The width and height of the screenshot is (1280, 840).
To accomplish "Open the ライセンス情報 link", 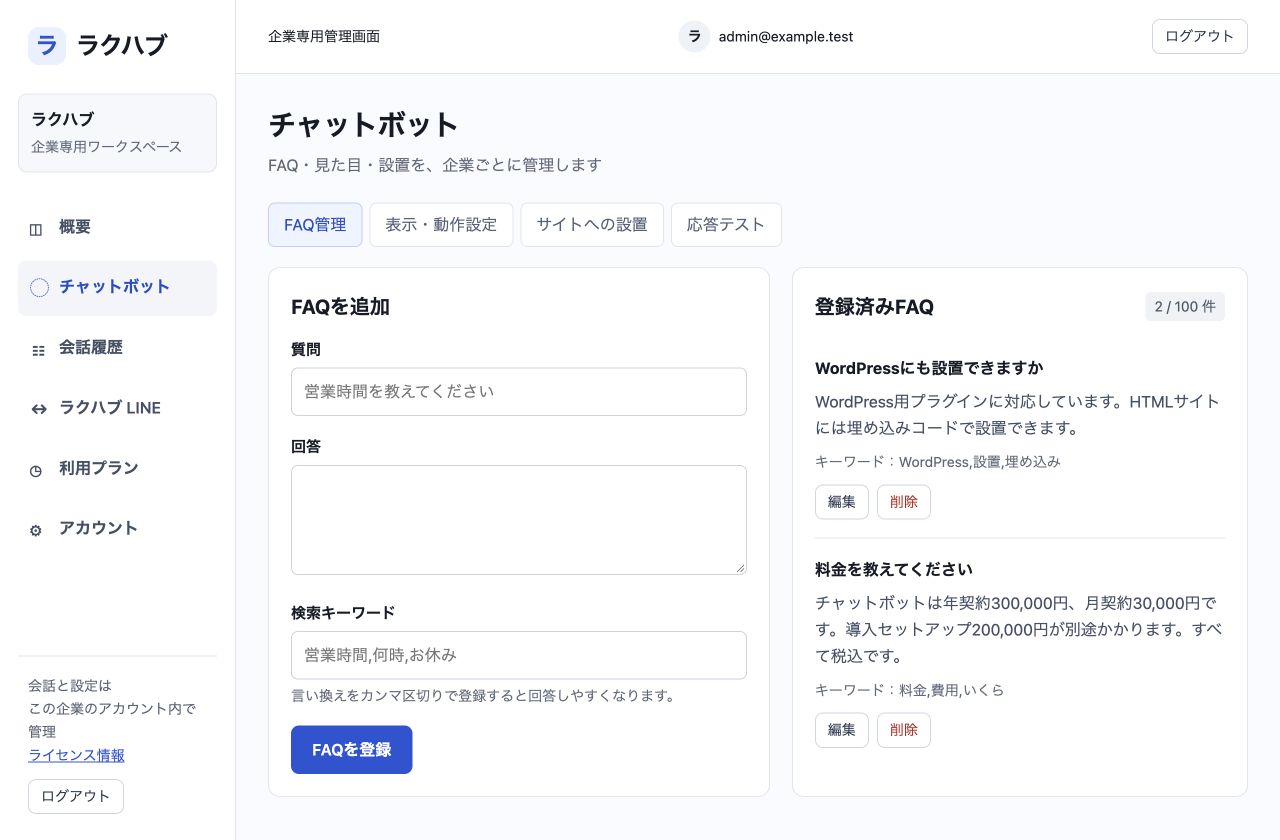I will pyautogui.click(x=77, y=755).
